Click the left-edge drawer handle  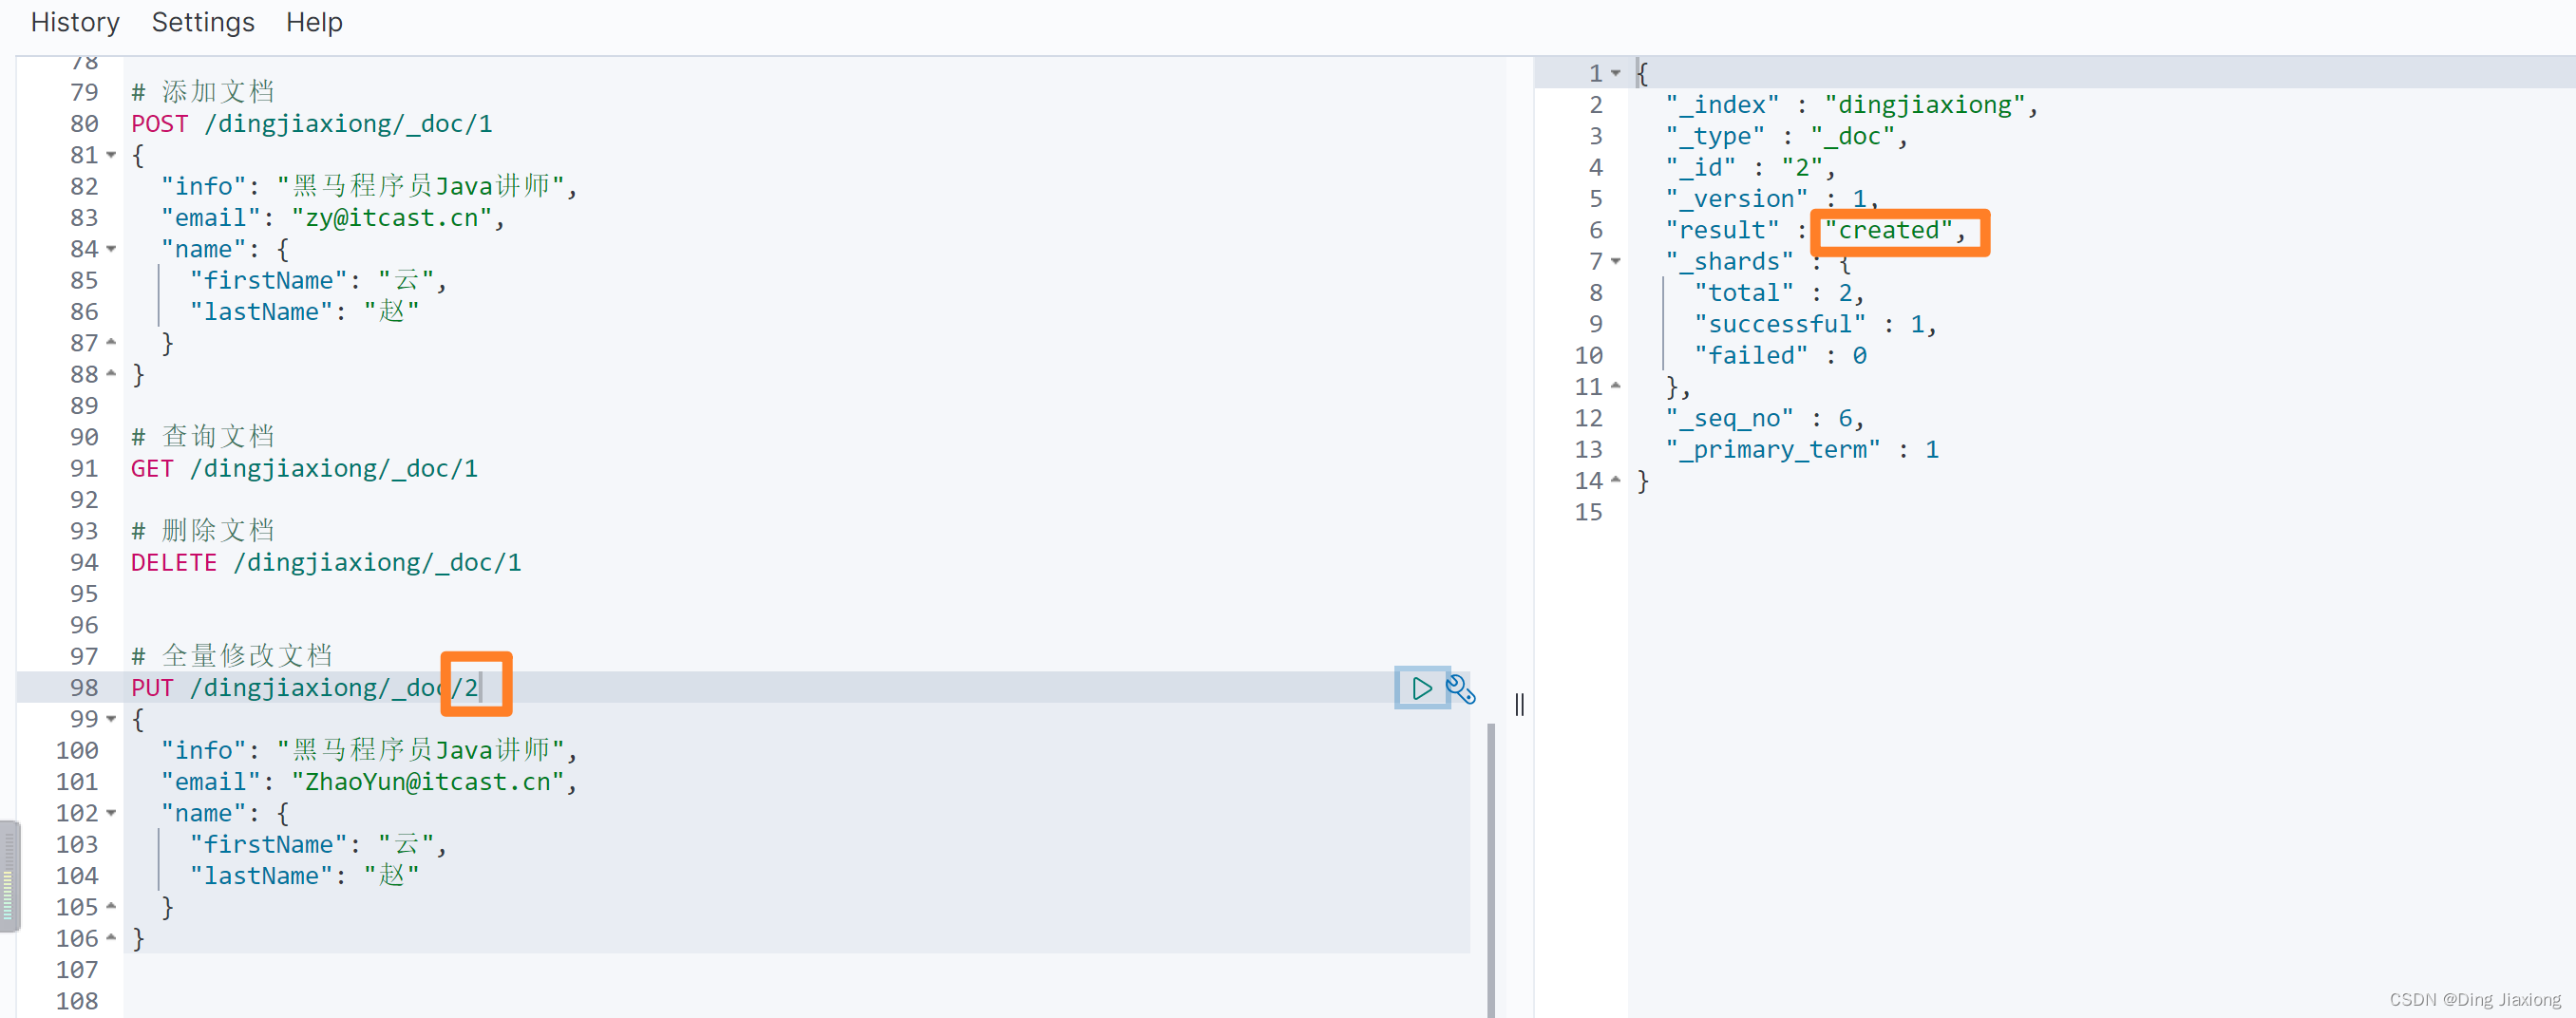pos(8,876)
